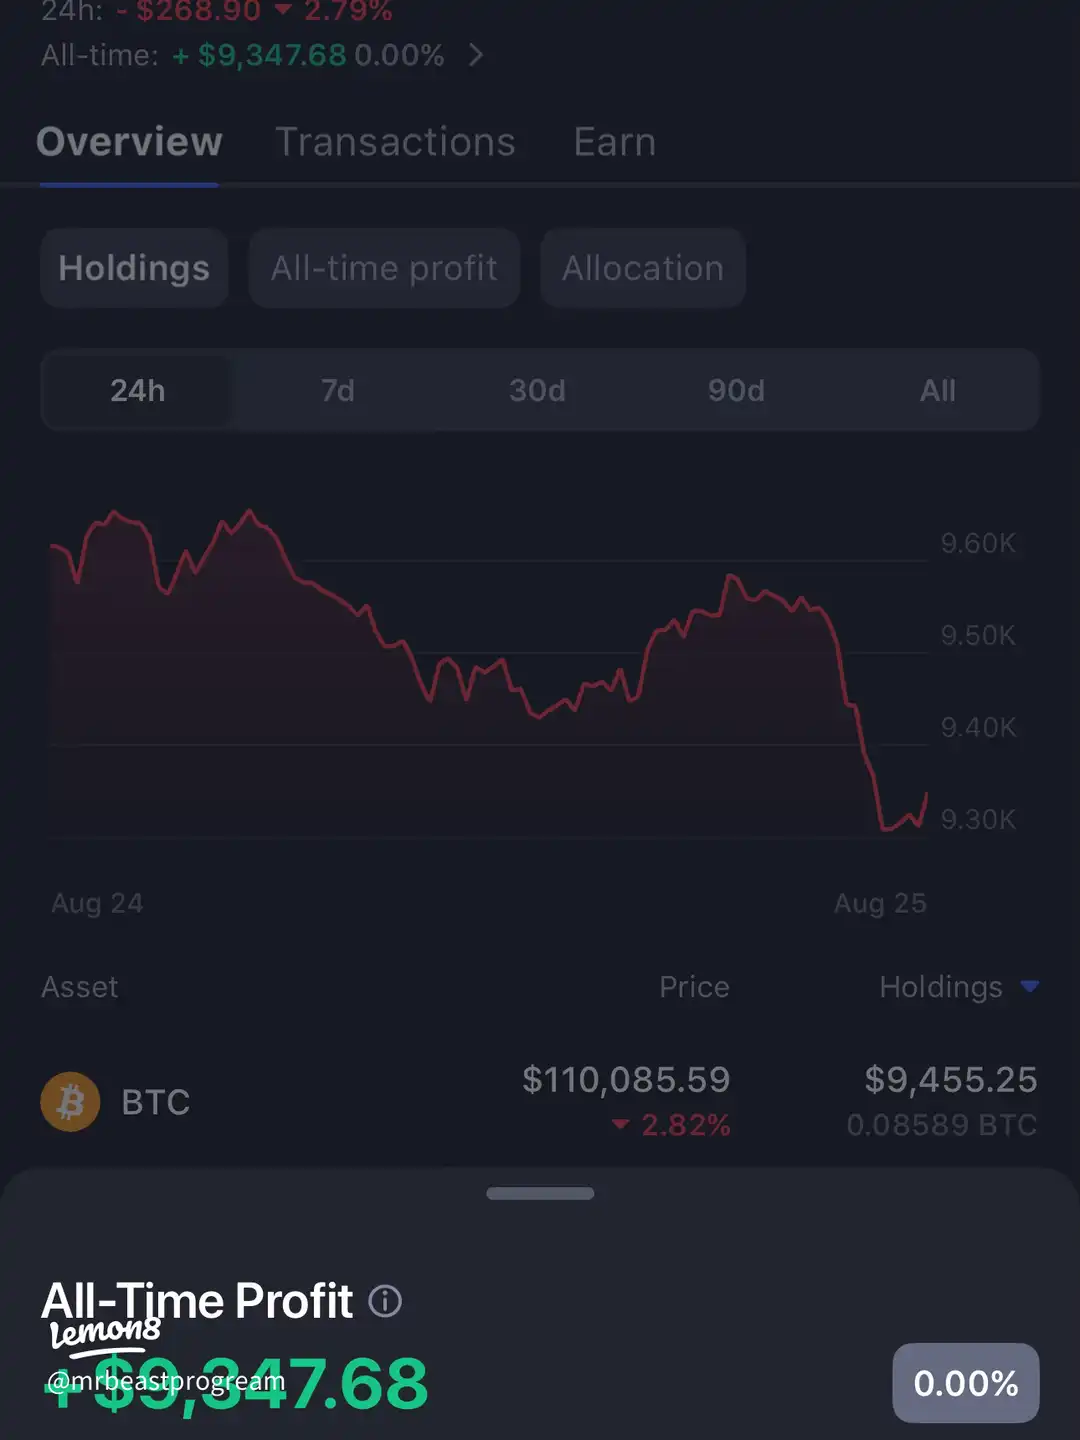This screenshot has width=1080, height=1440.
Task: Click the Holdings sort arrow icon
Action: (1029, 987)
